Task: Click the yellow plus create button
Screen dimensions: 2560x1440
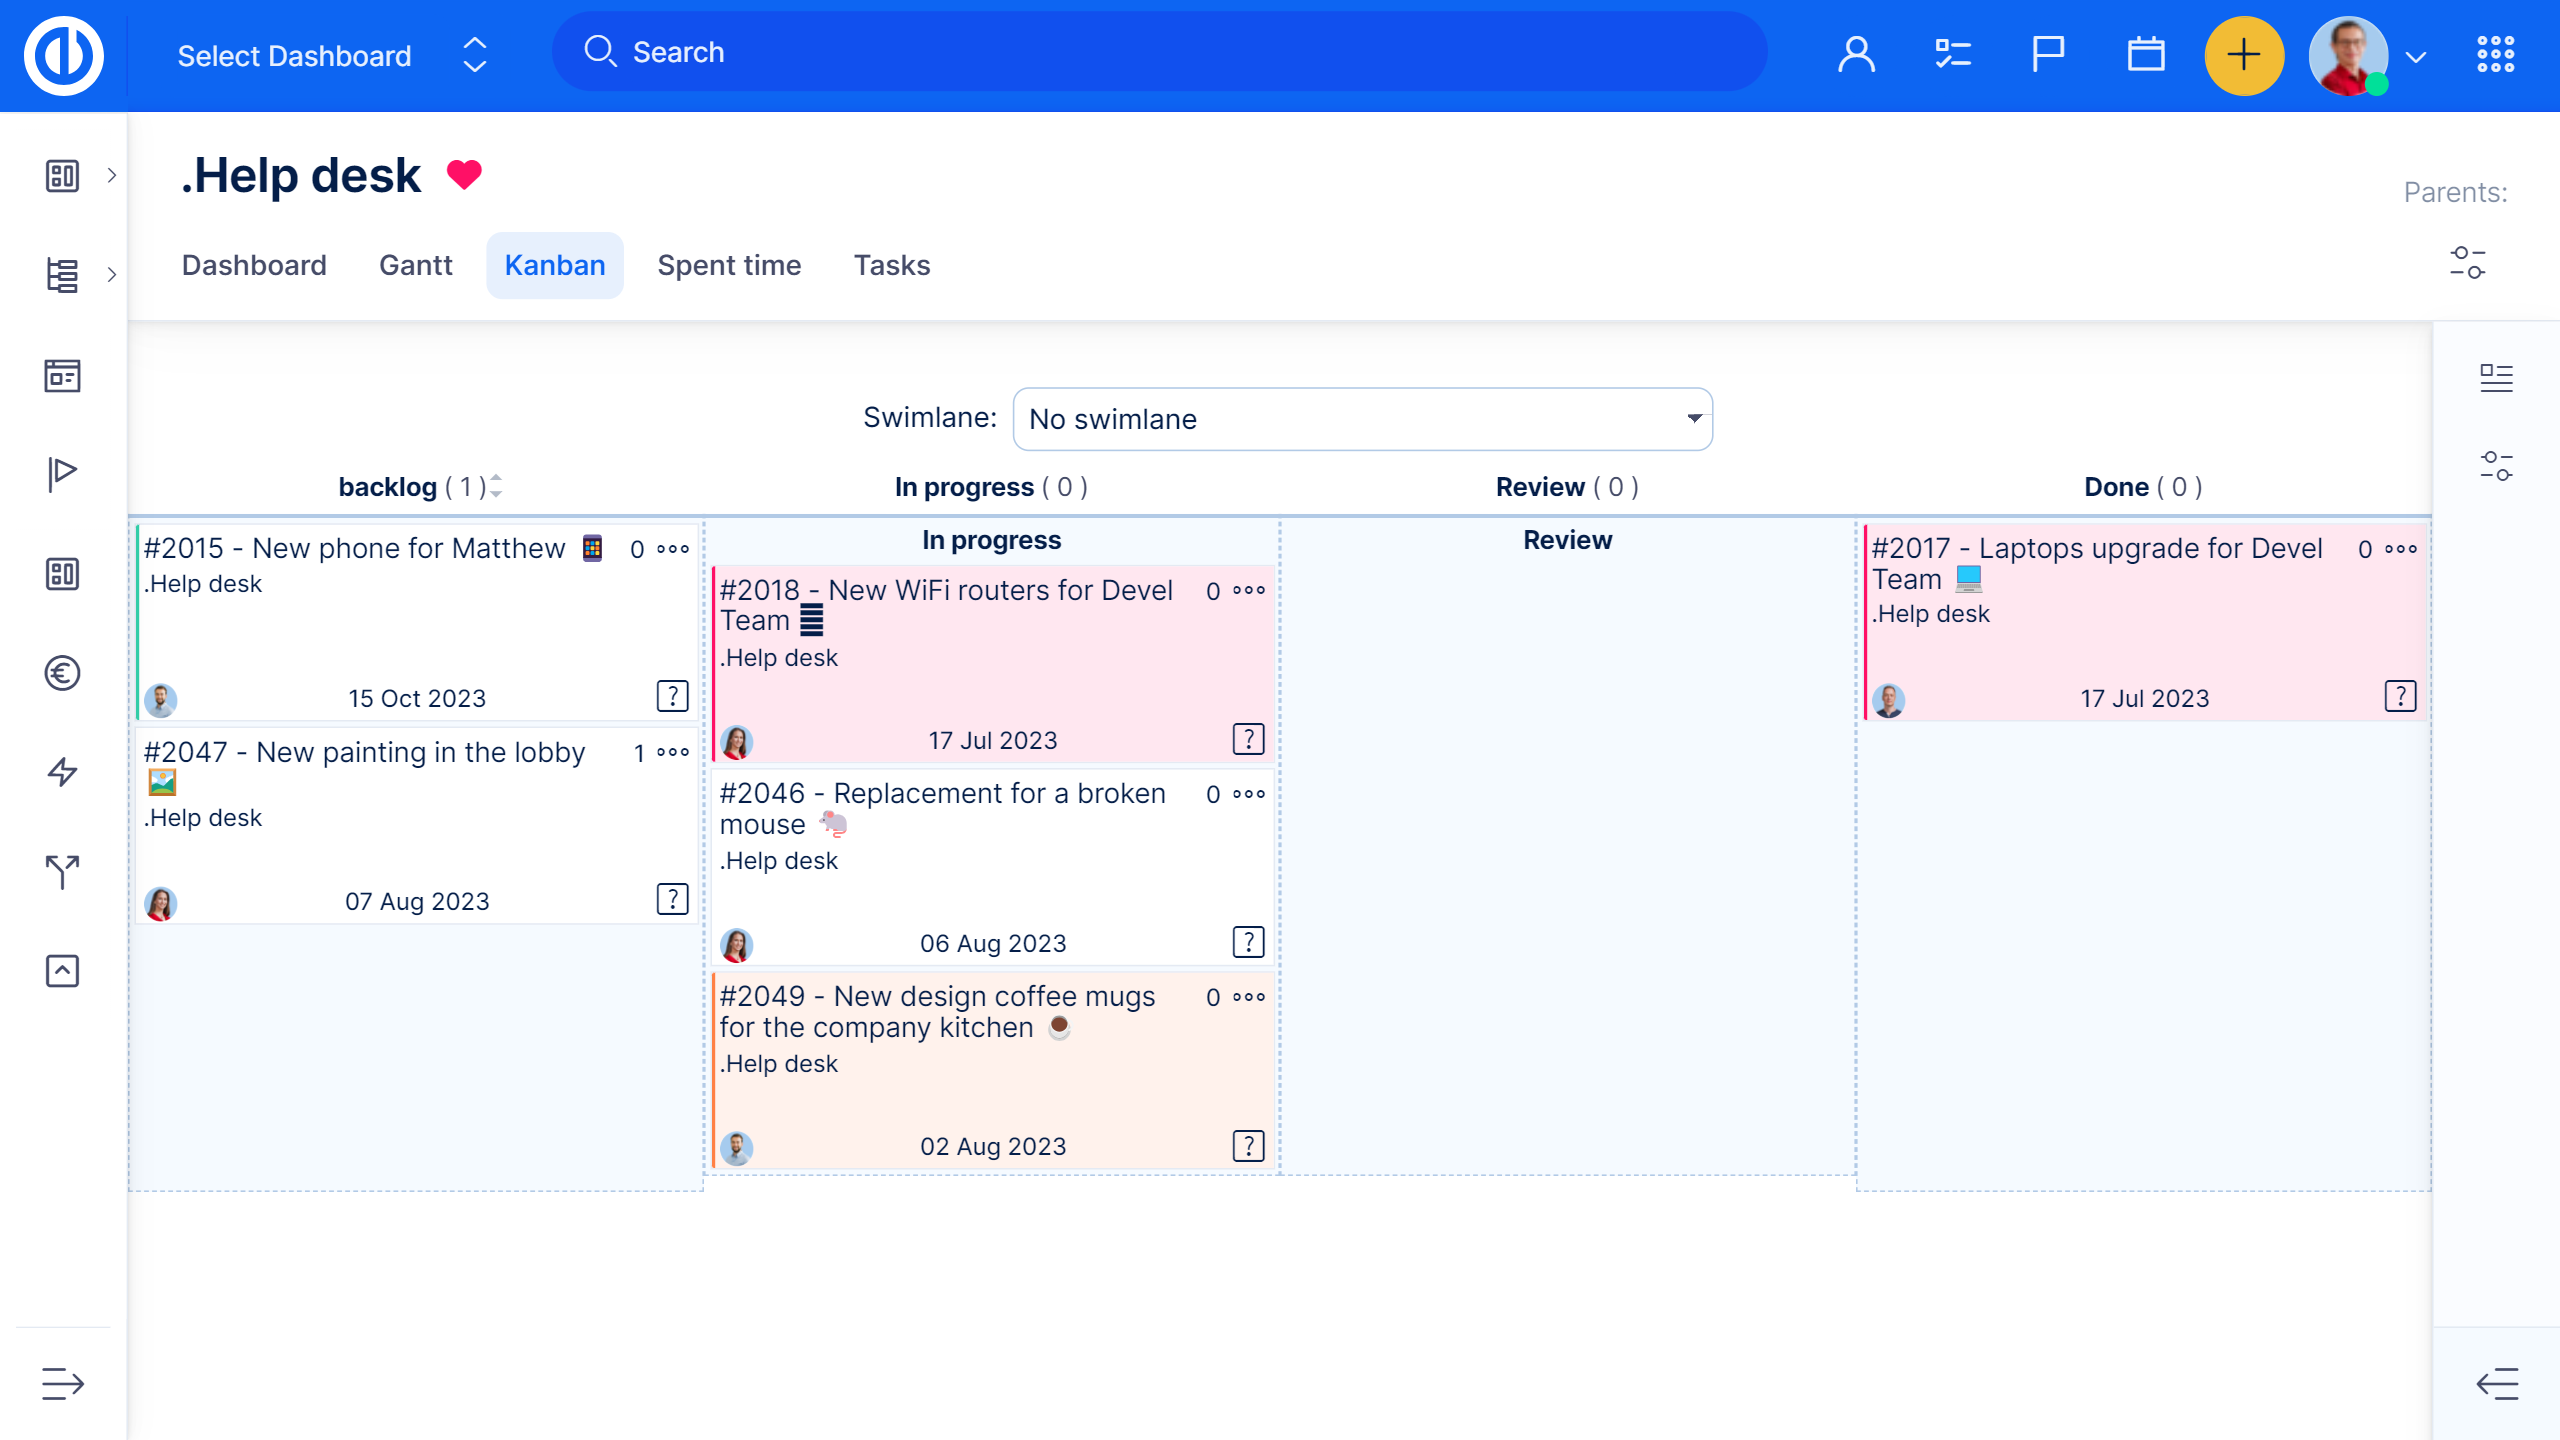Action: (x=2243, y=55)
